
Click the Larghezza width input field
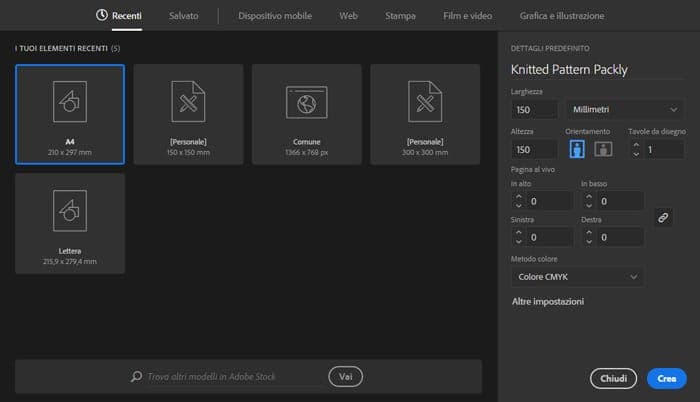click(x=534, y=108)
